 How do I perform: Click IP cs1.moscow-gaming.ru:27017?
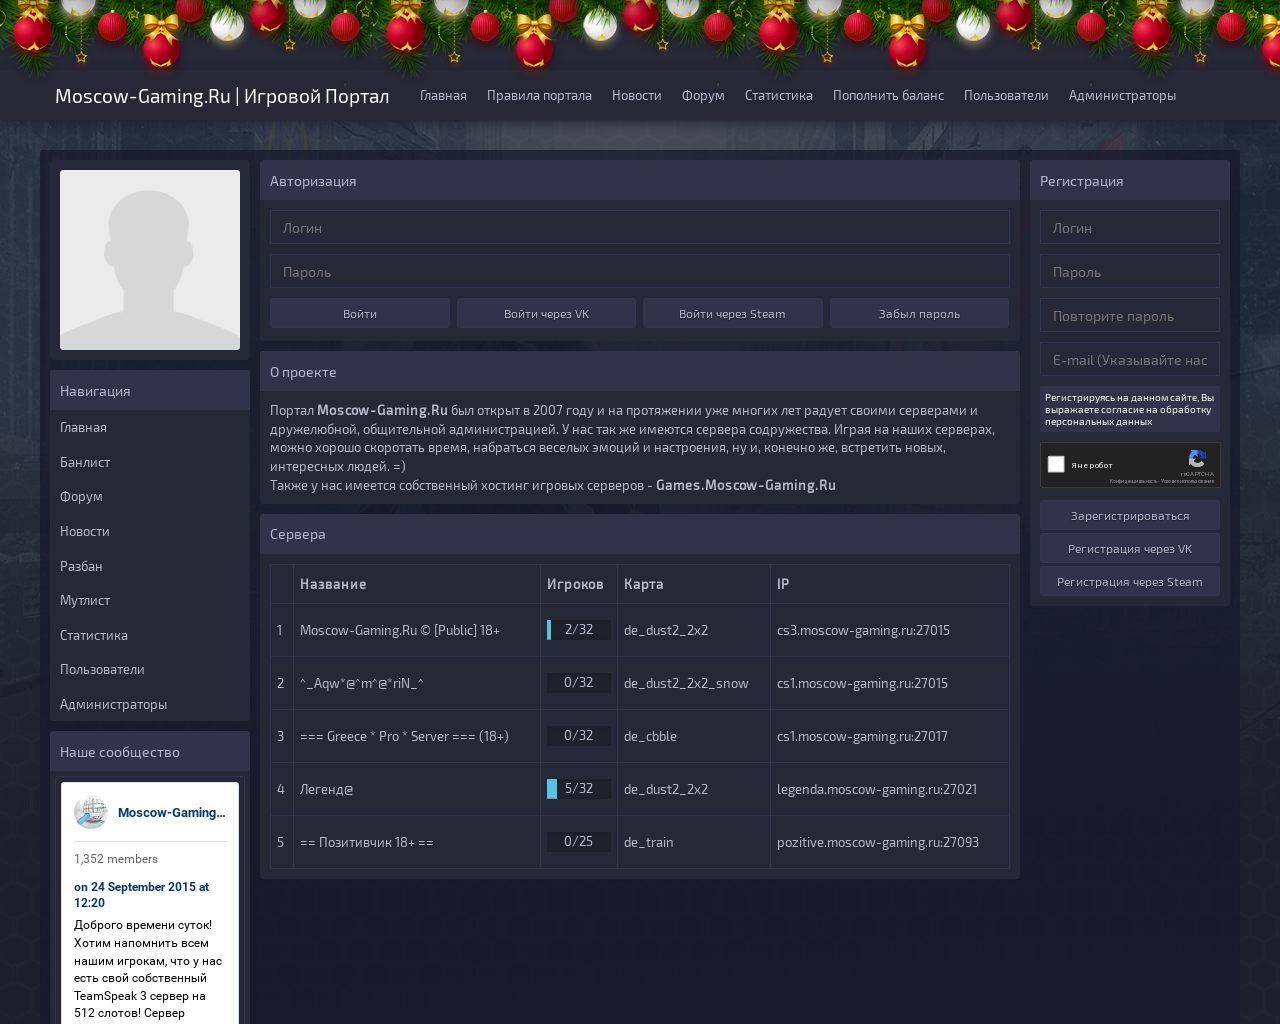(862, 736)
